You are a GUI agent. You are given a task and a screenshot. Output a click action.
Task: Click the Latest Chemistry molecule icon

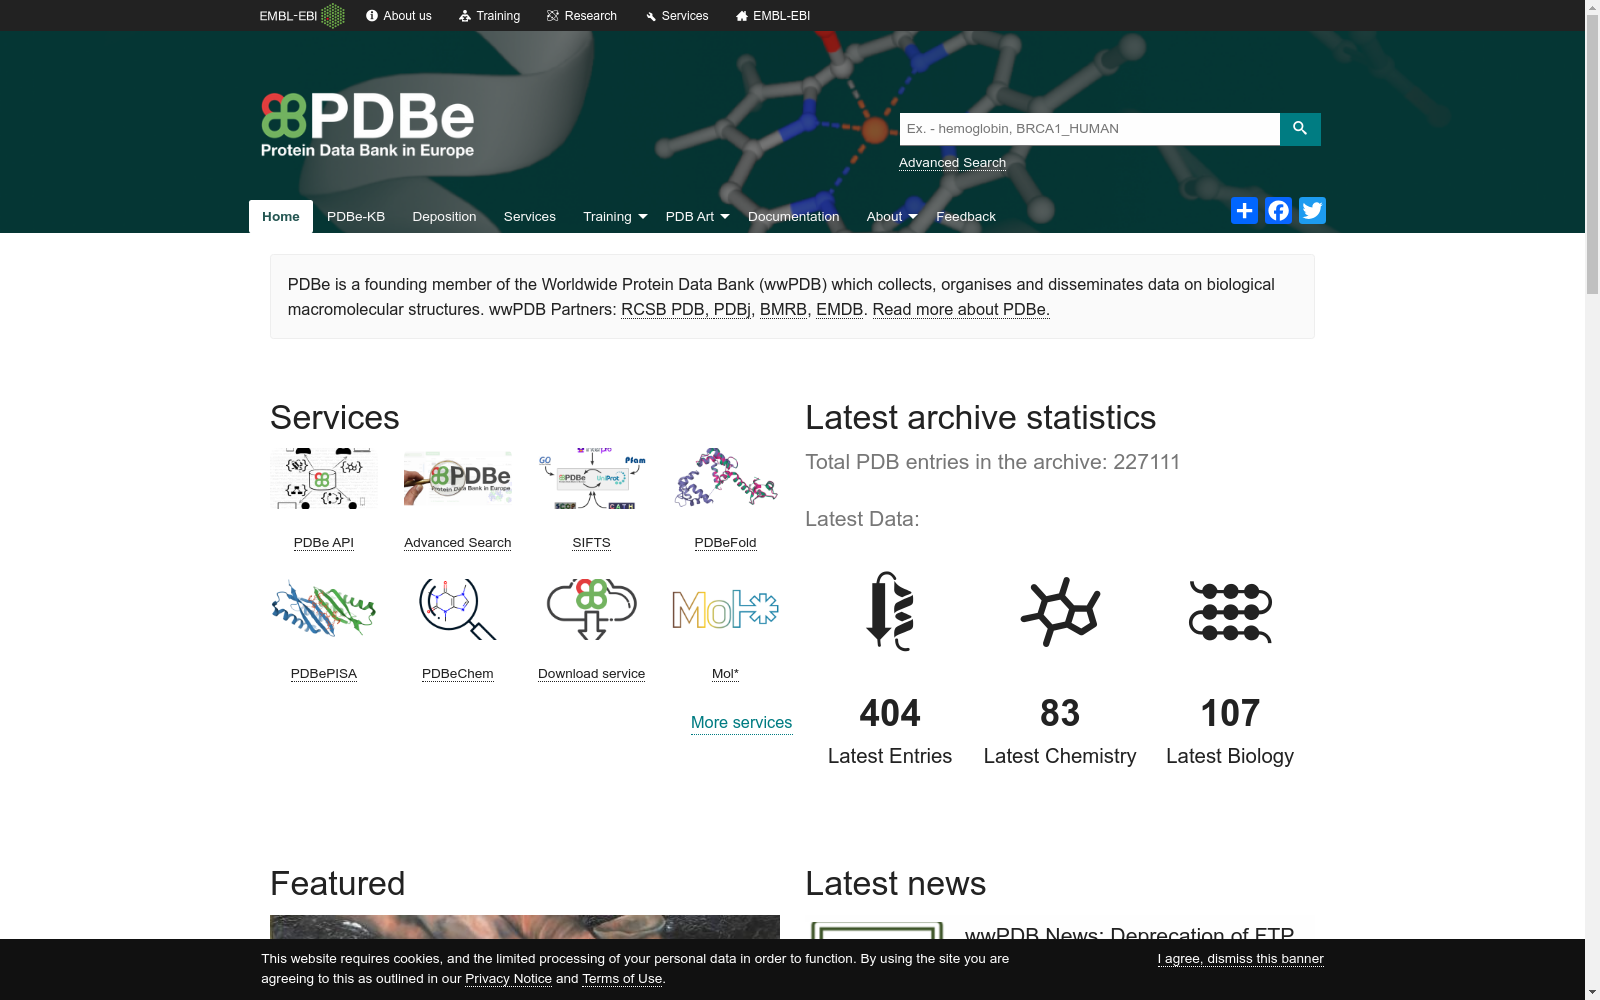tap(1060, 611)
